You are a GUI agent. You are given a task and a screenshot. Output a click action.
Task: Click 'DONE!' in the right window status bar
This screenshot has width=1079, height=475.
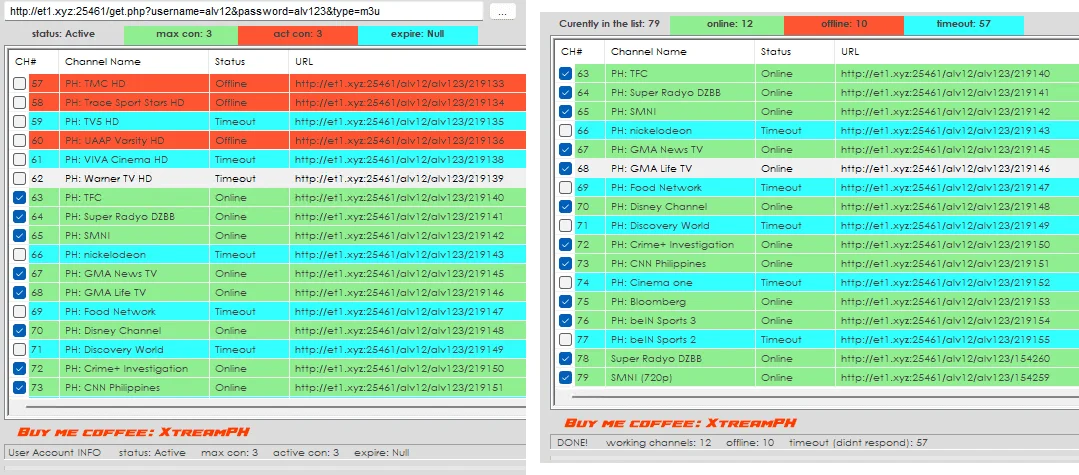click(x=573, y=443)
